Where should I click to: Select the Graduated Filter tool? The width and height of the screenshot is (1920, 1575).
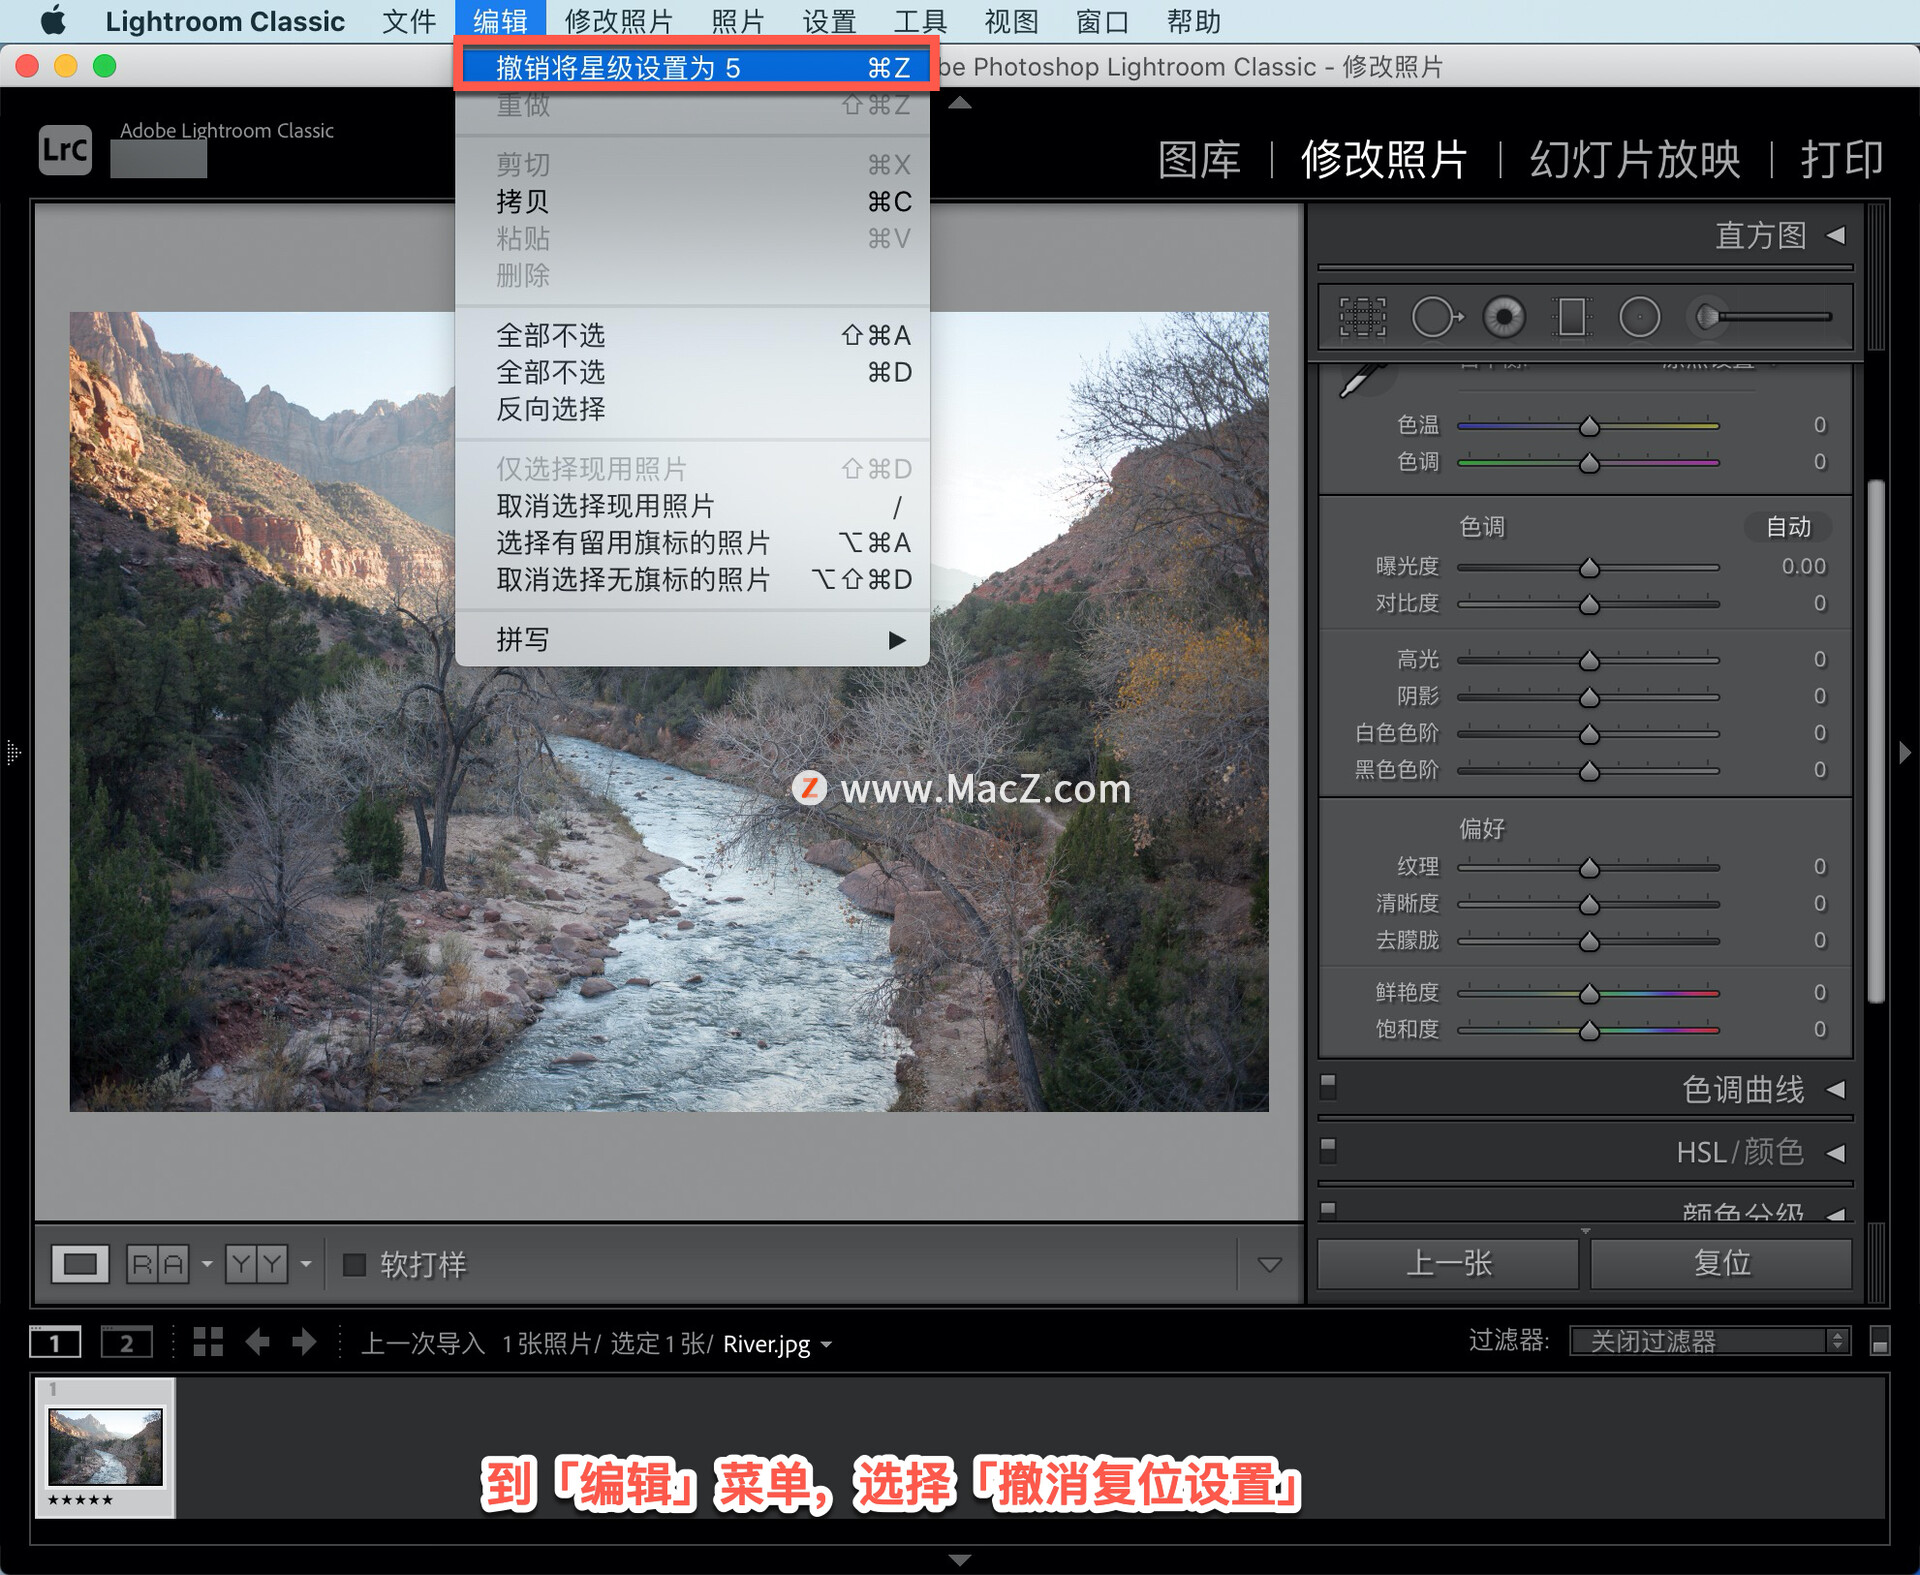pos(1571,318)
